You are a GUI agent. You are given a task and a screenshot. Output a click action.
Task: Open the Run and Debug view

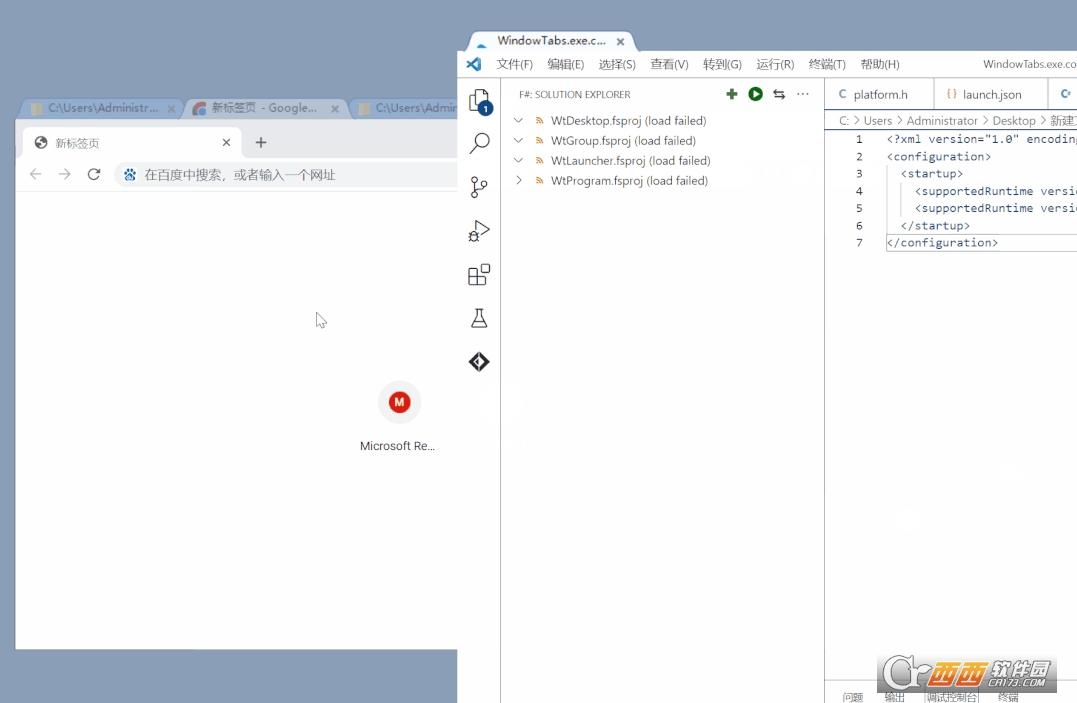point(479,231)
